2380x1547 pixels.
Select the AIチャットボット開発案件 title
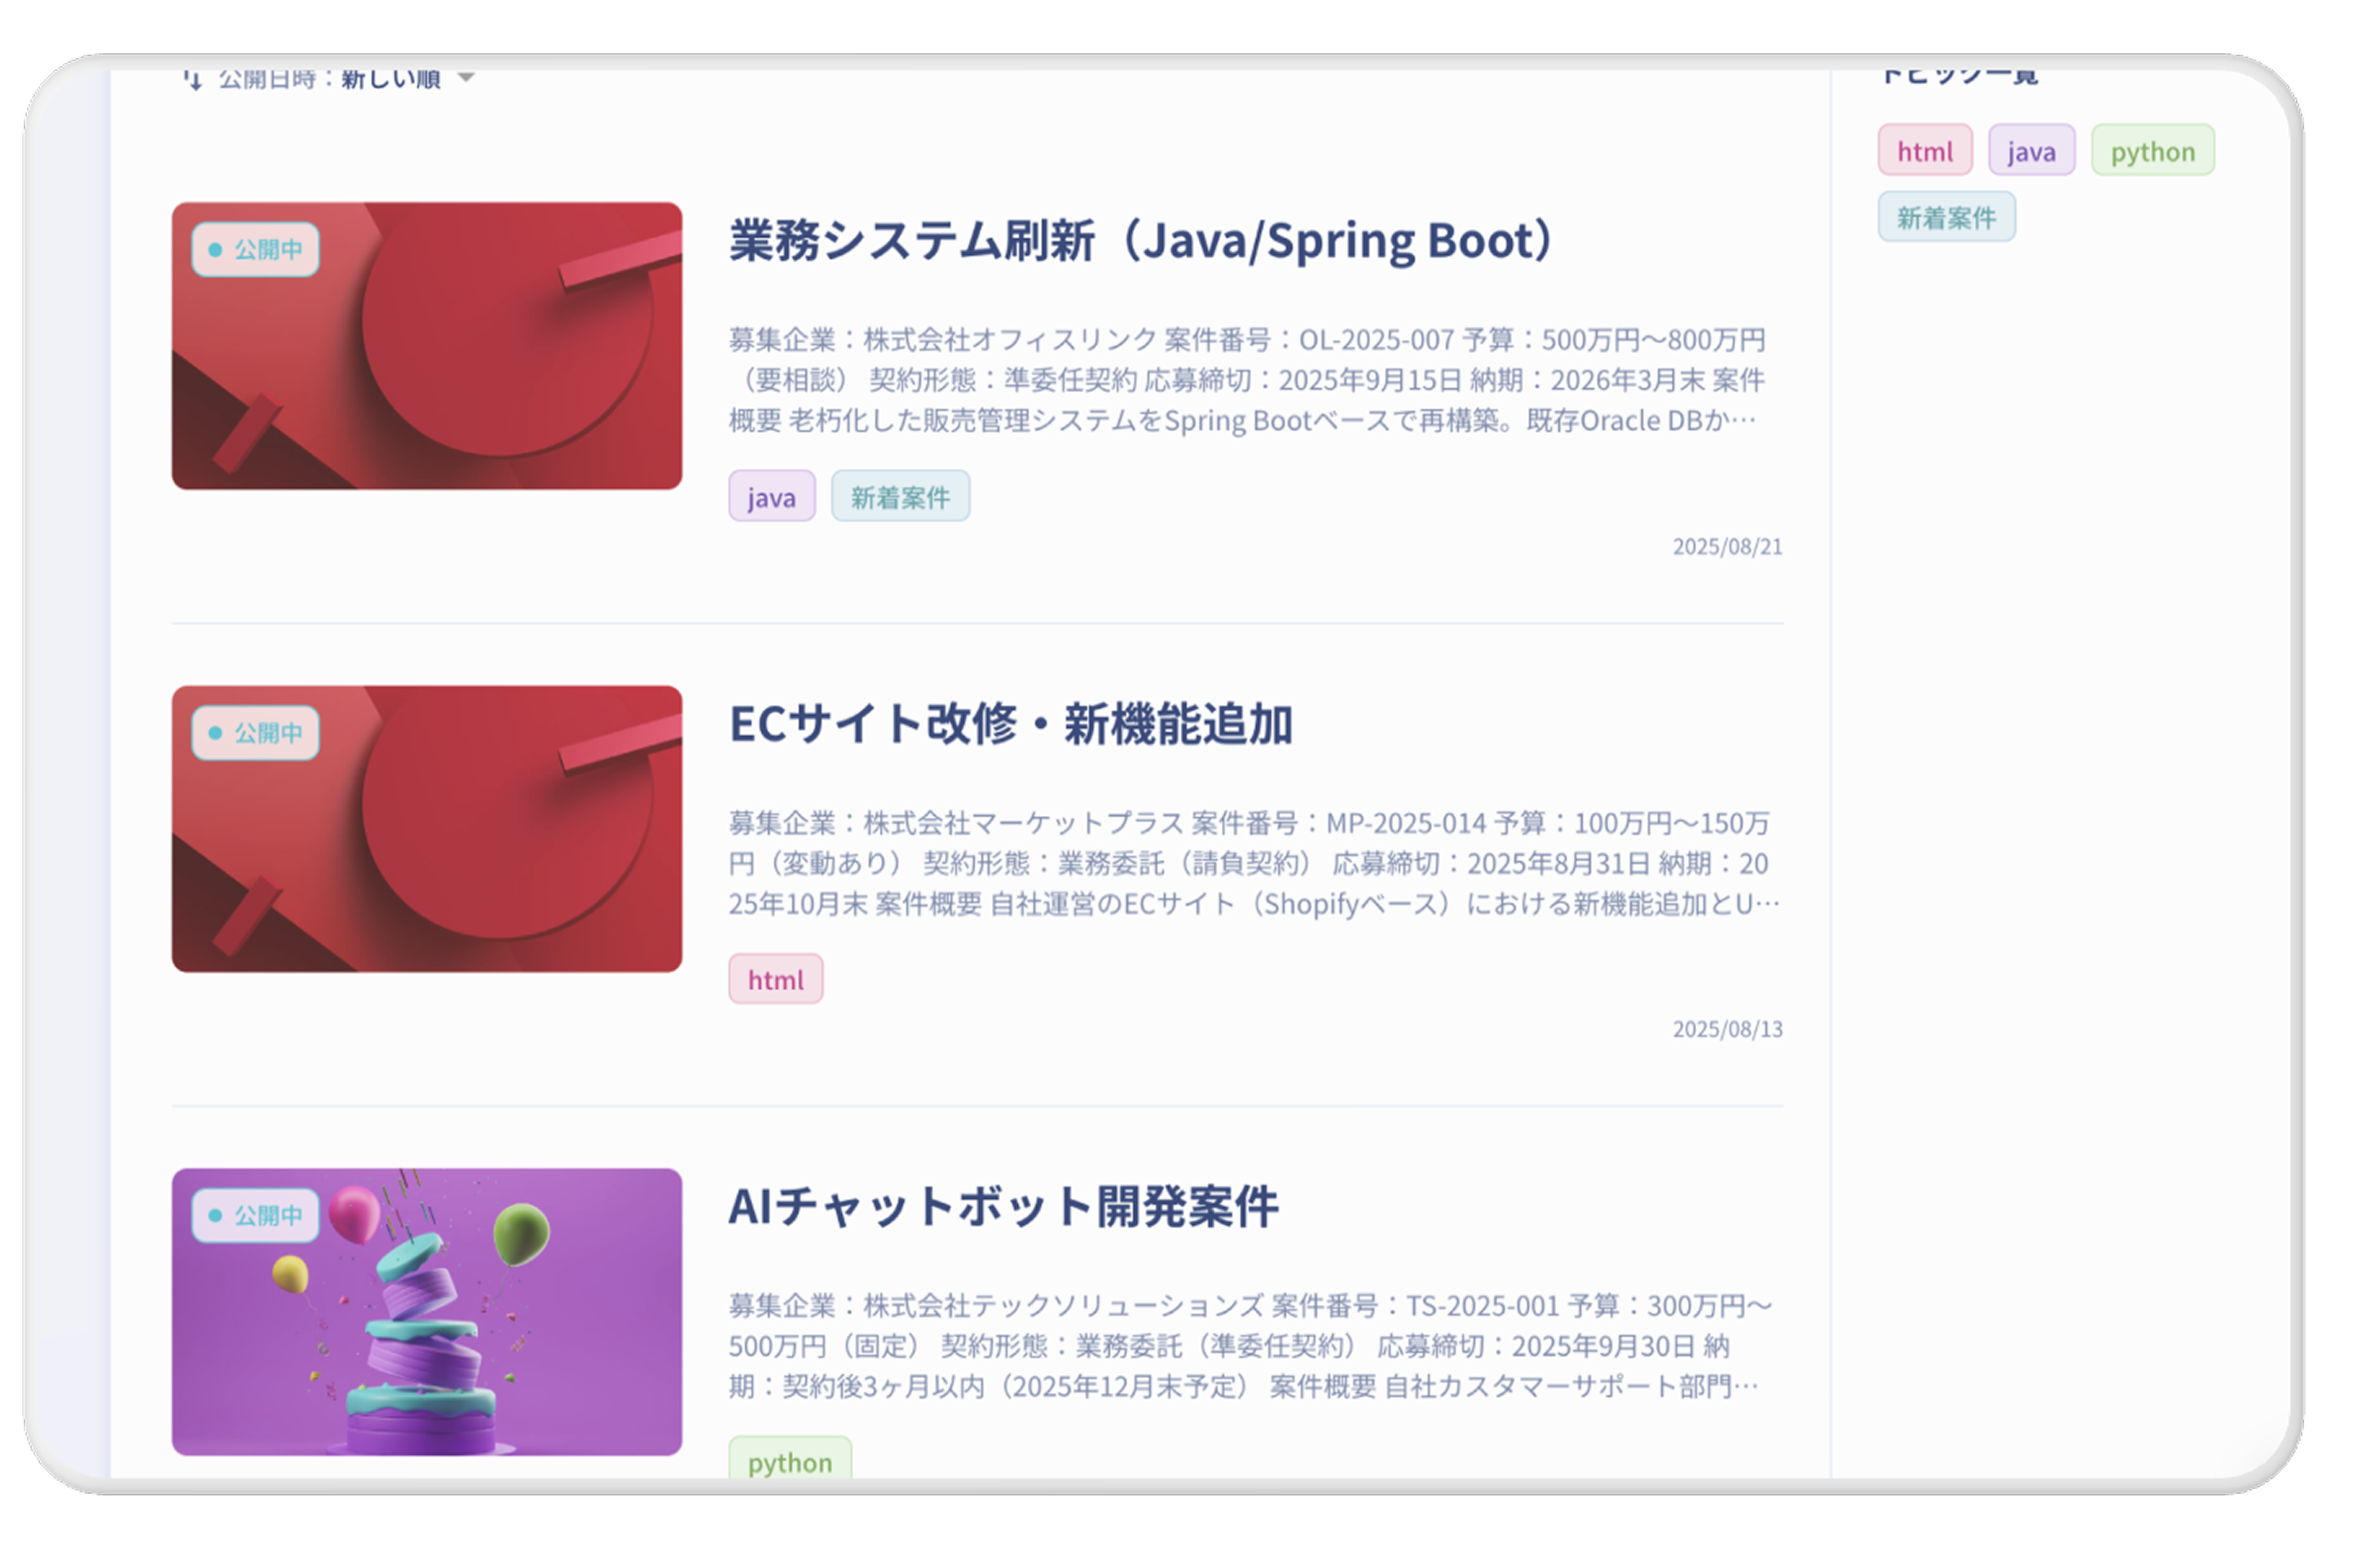(x=1004, y=1207)
